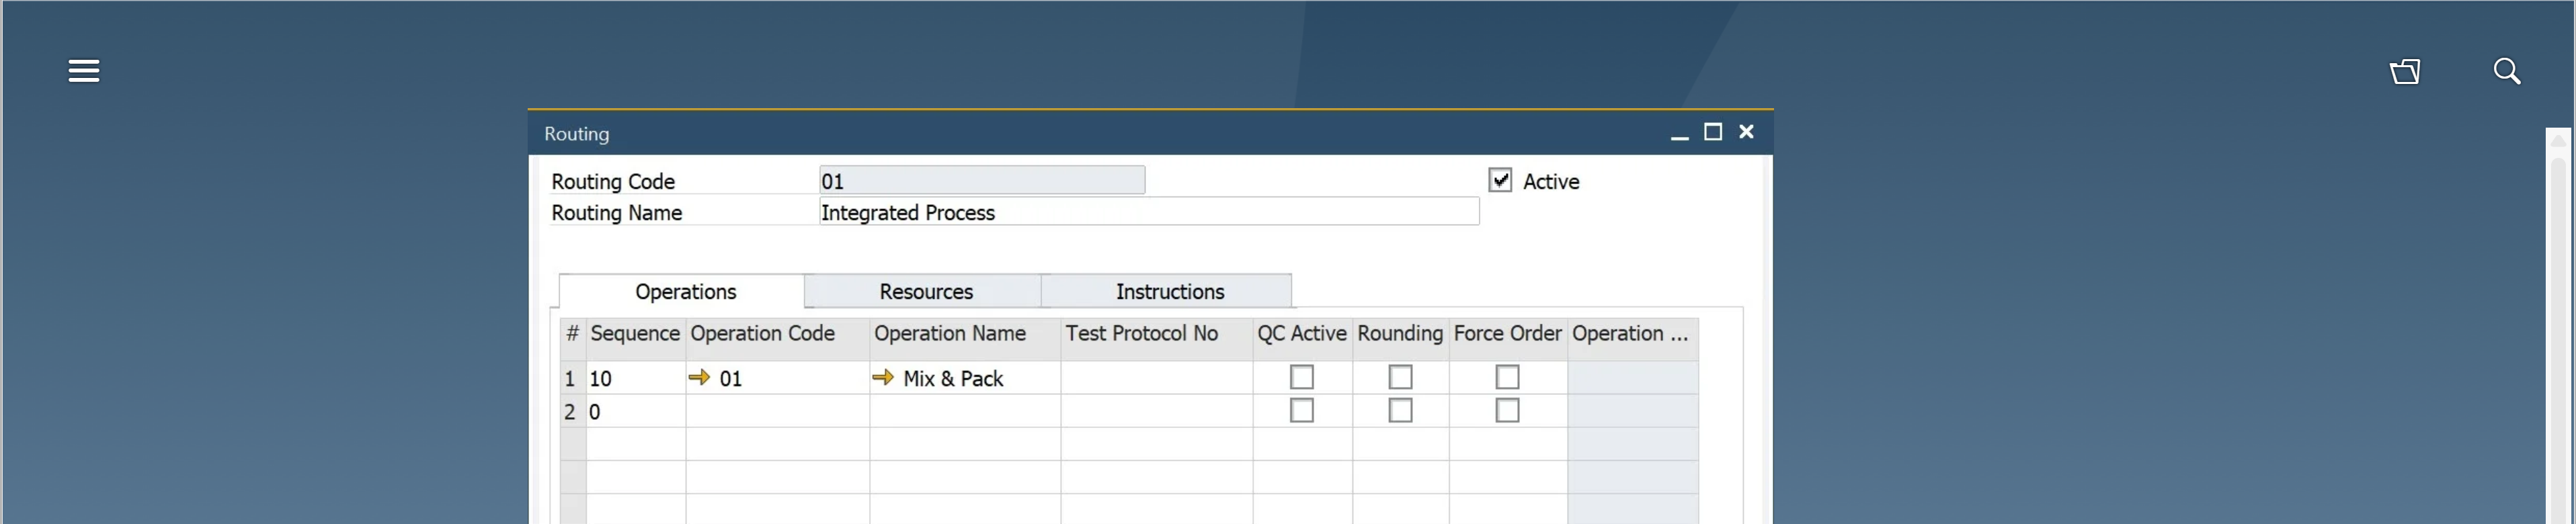
Task: Enable Force Order for row 1
Action: (x=1507, y=377)
